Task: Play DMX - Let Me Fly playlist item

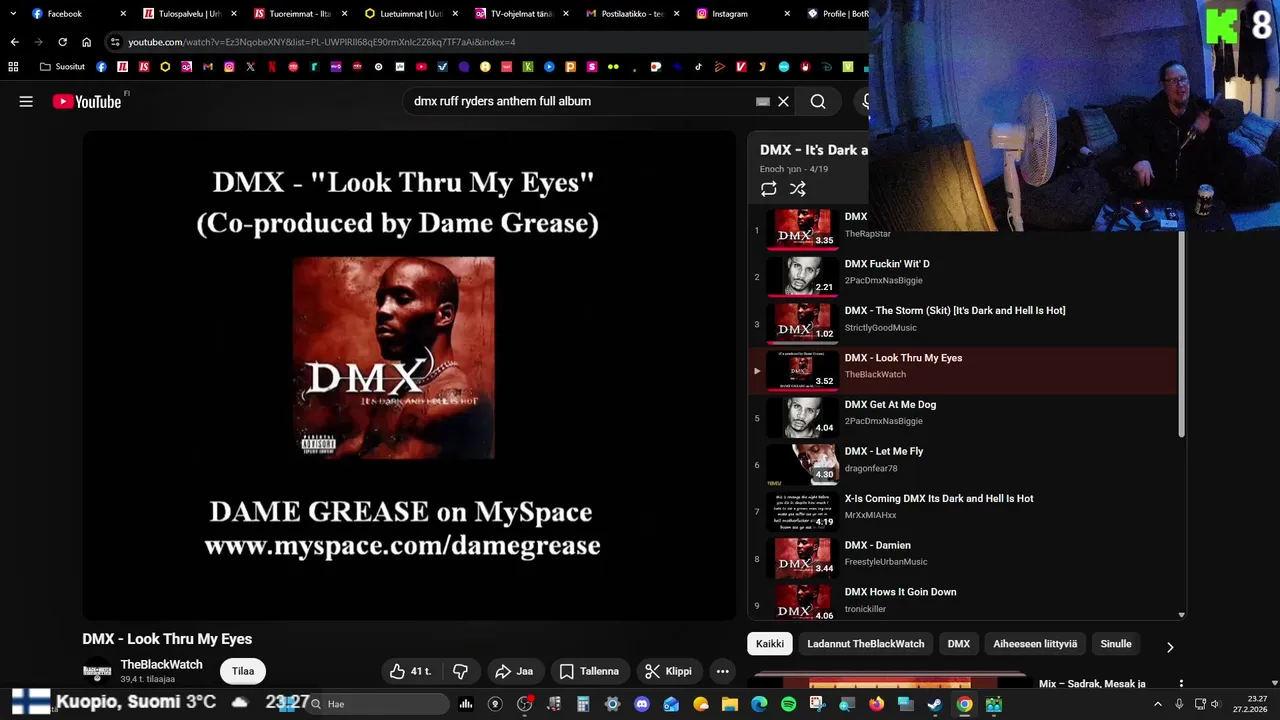Action: (x=964, y=465)
